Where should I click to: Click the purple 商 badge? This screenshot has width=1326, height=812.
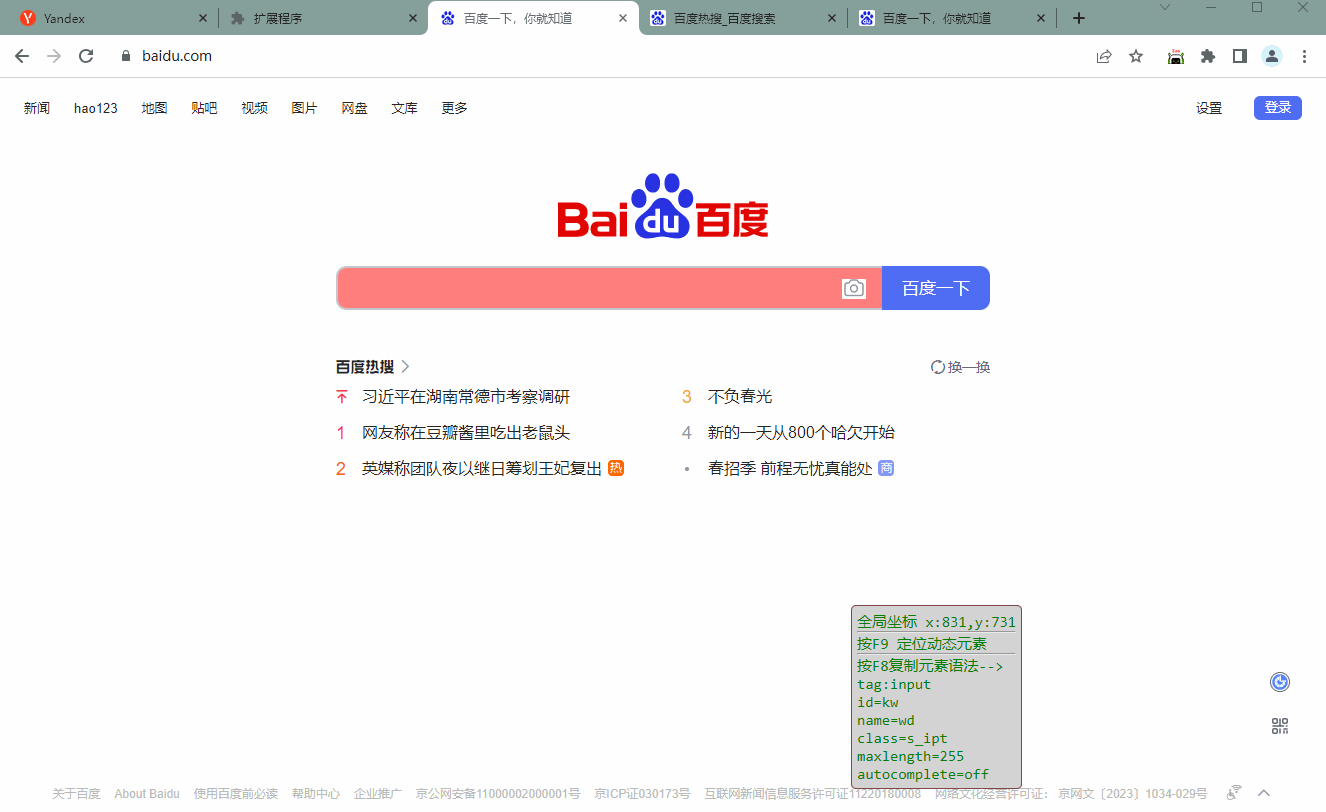pos(886,468)
